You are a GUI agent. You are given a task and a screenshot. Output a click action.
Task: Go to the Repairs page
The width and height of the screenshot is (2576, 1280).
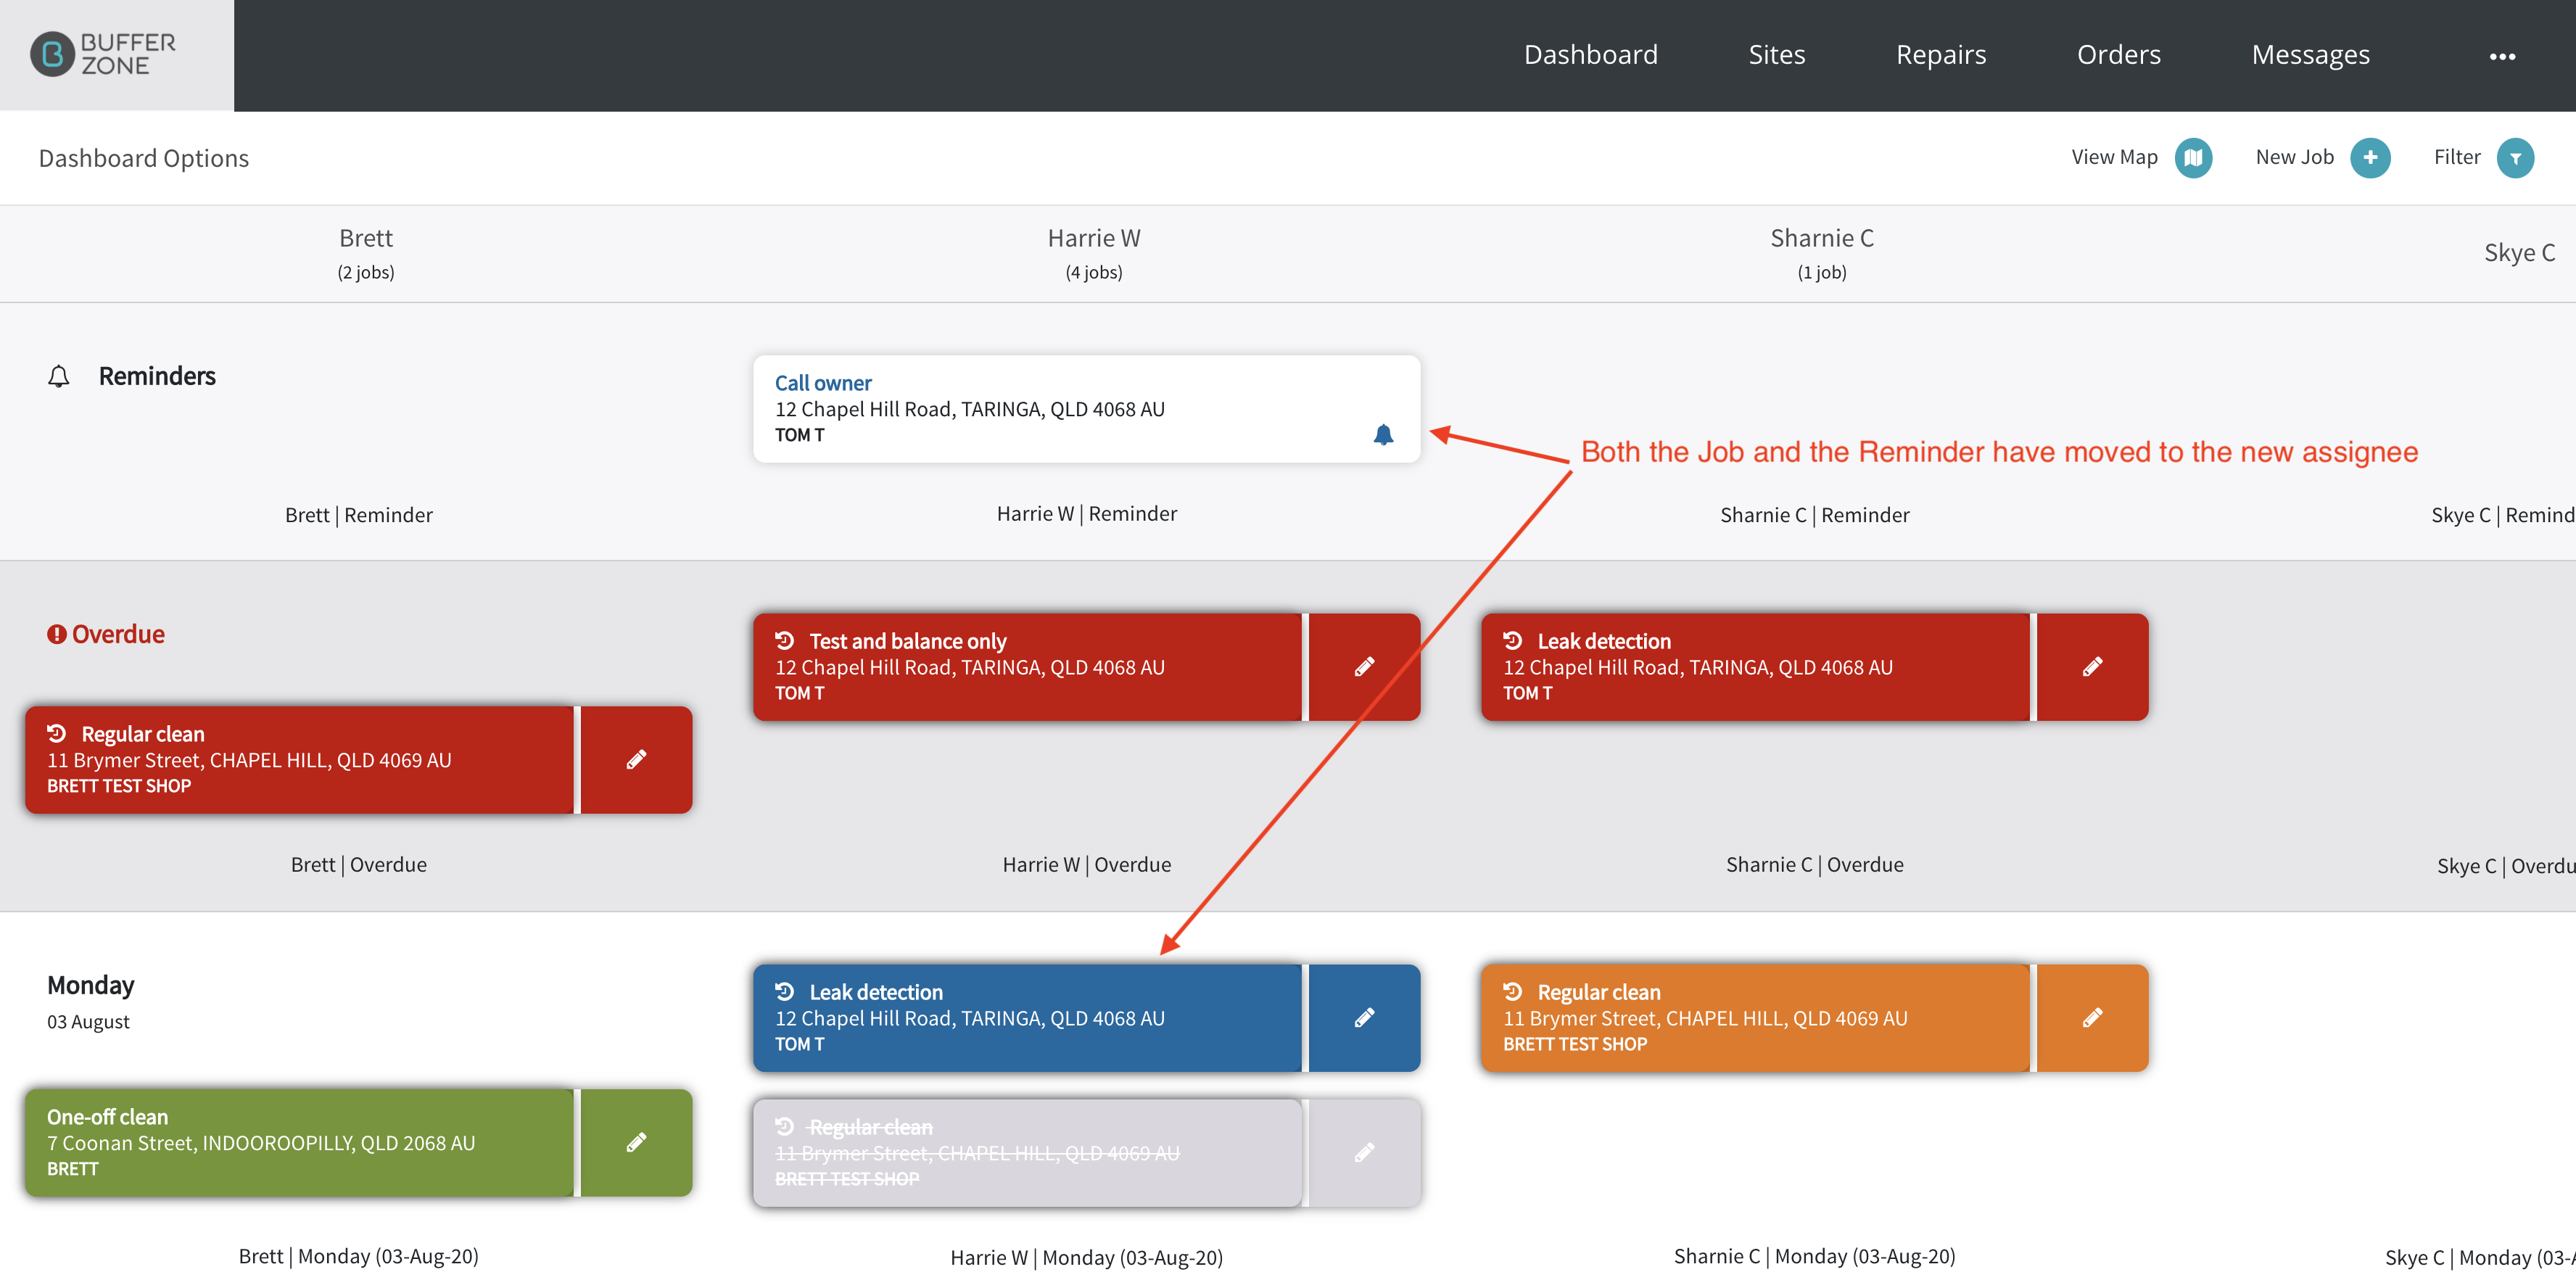click(x=1940, y=55)
